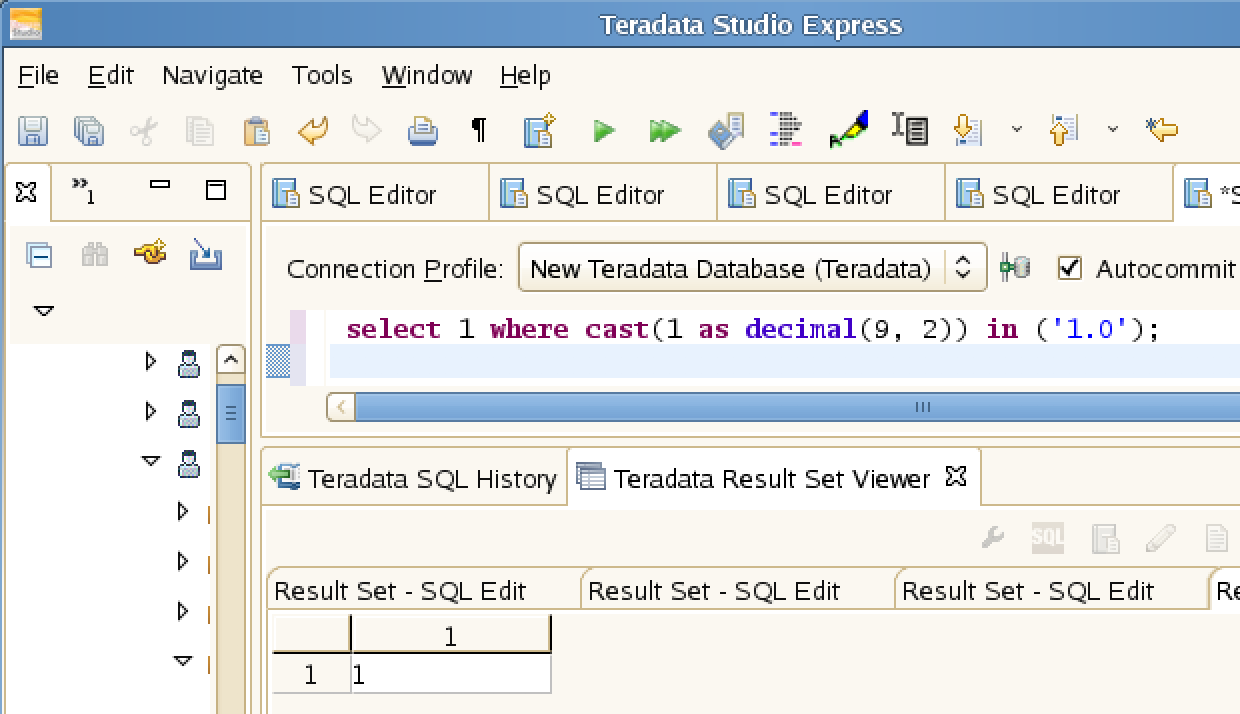Open the Teradata SQL History tab
This screenshot has width=1240, height=714.
pos(413,479)
